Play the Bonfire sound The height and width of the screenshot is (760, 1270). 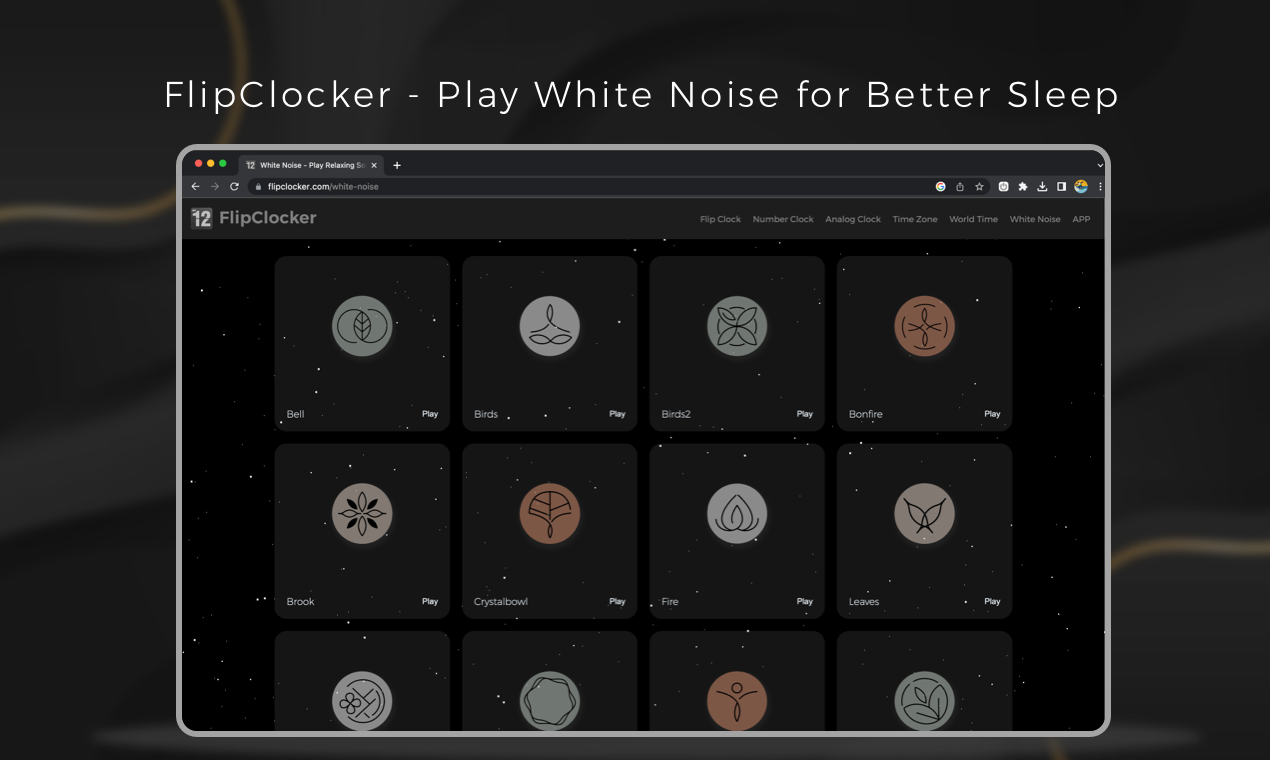click(992, 414)
